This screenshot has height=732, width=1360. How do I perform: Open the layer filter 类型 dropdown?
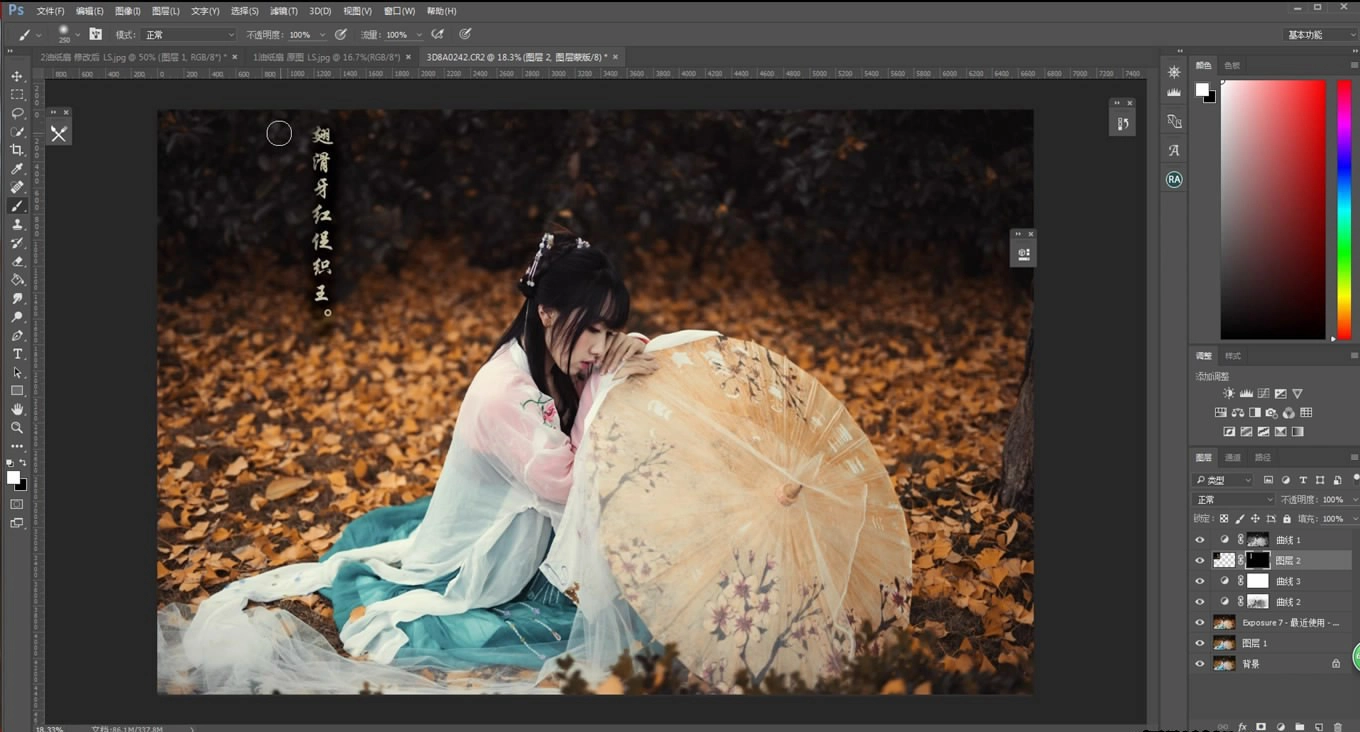click(1224, 481)
